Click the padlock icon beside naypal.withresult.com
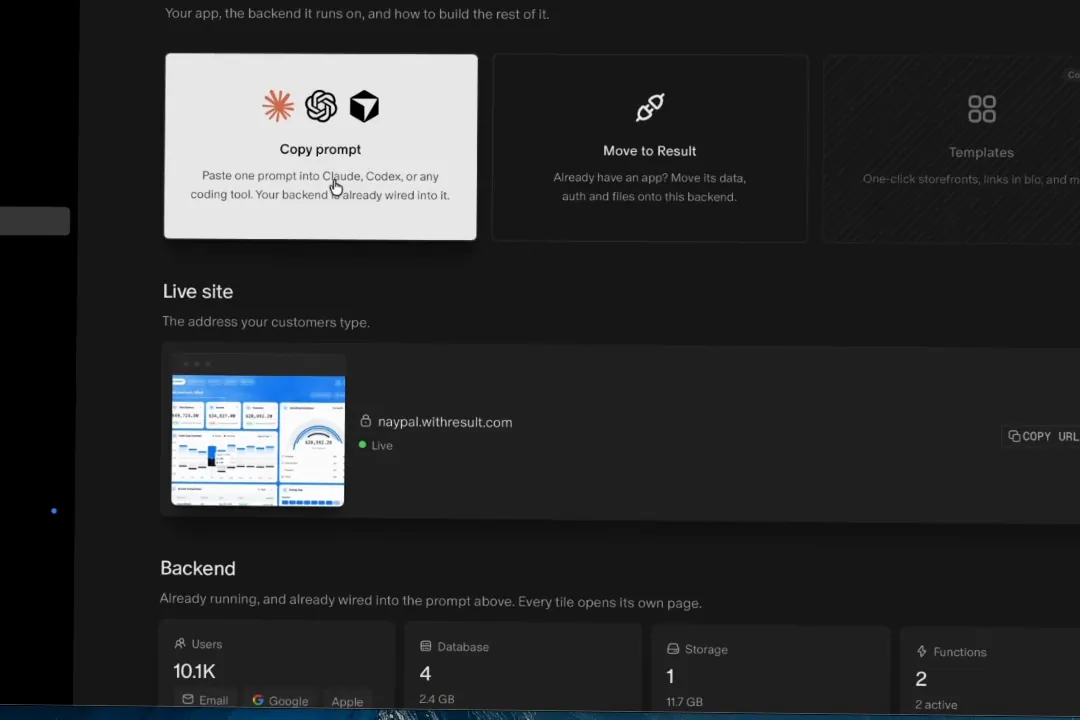The width and height of the screenshot is (1080, 720). [366, 420]
